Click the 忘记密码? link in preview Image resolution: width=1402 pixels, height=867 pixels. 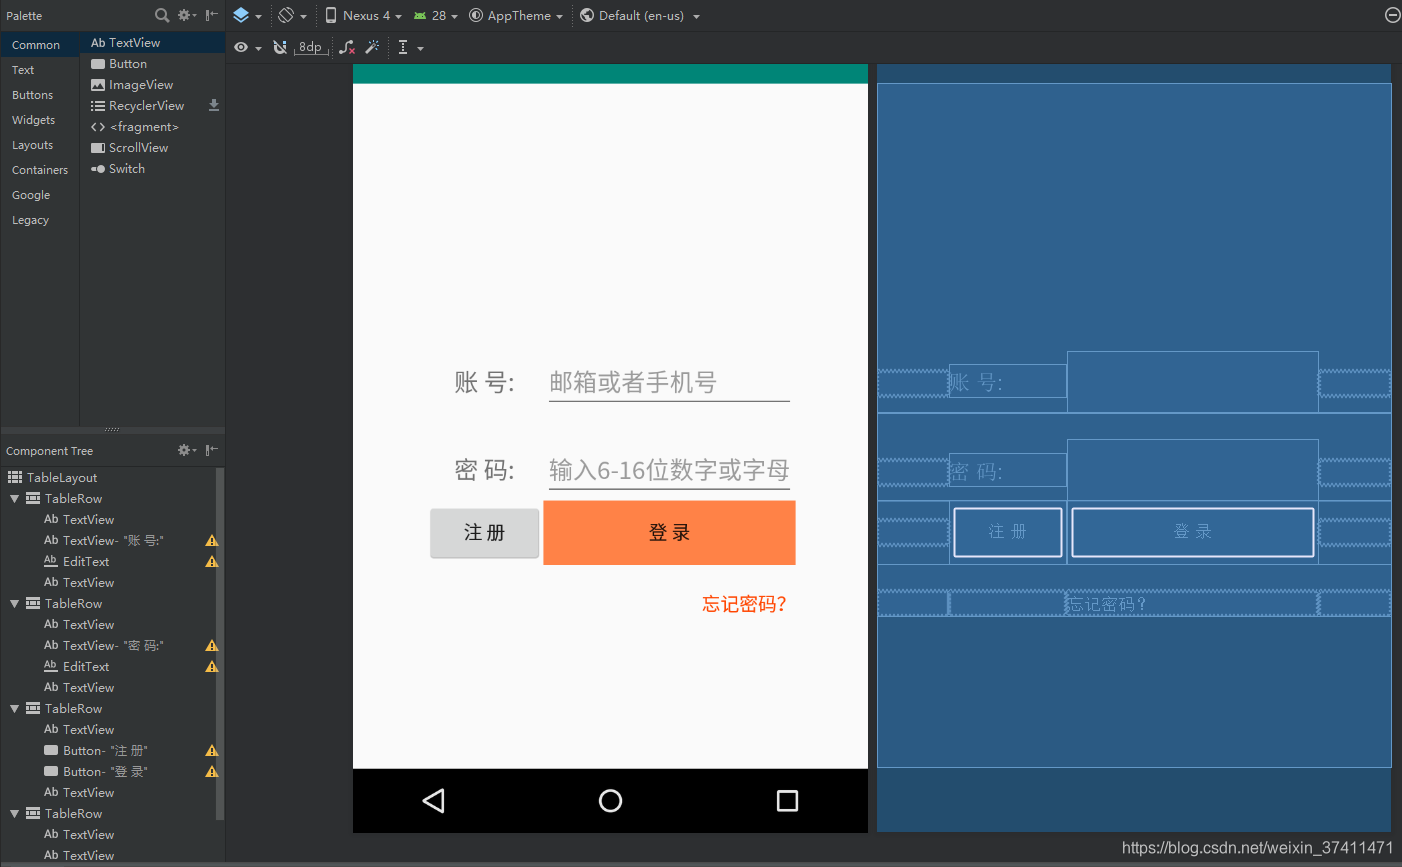coord(744,604)
